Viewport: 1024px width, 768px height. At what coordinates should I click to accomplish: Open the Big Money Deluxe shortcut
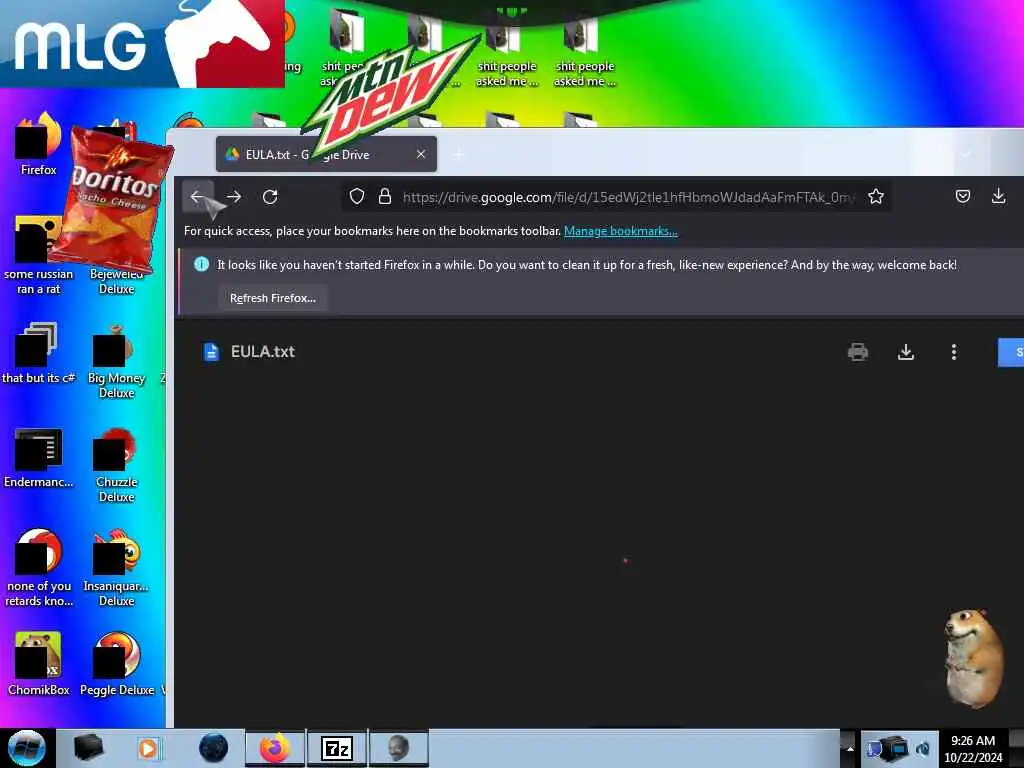[116, 360]
